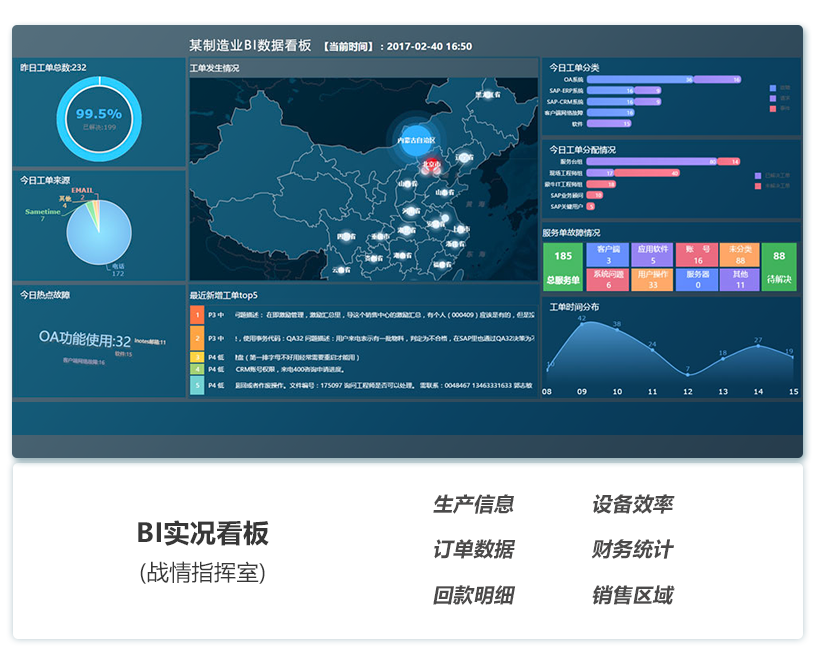The width and height of the screenshot is (816, 664).
Task: Open the orange number 1 work order badge
Action: [197, 314]
